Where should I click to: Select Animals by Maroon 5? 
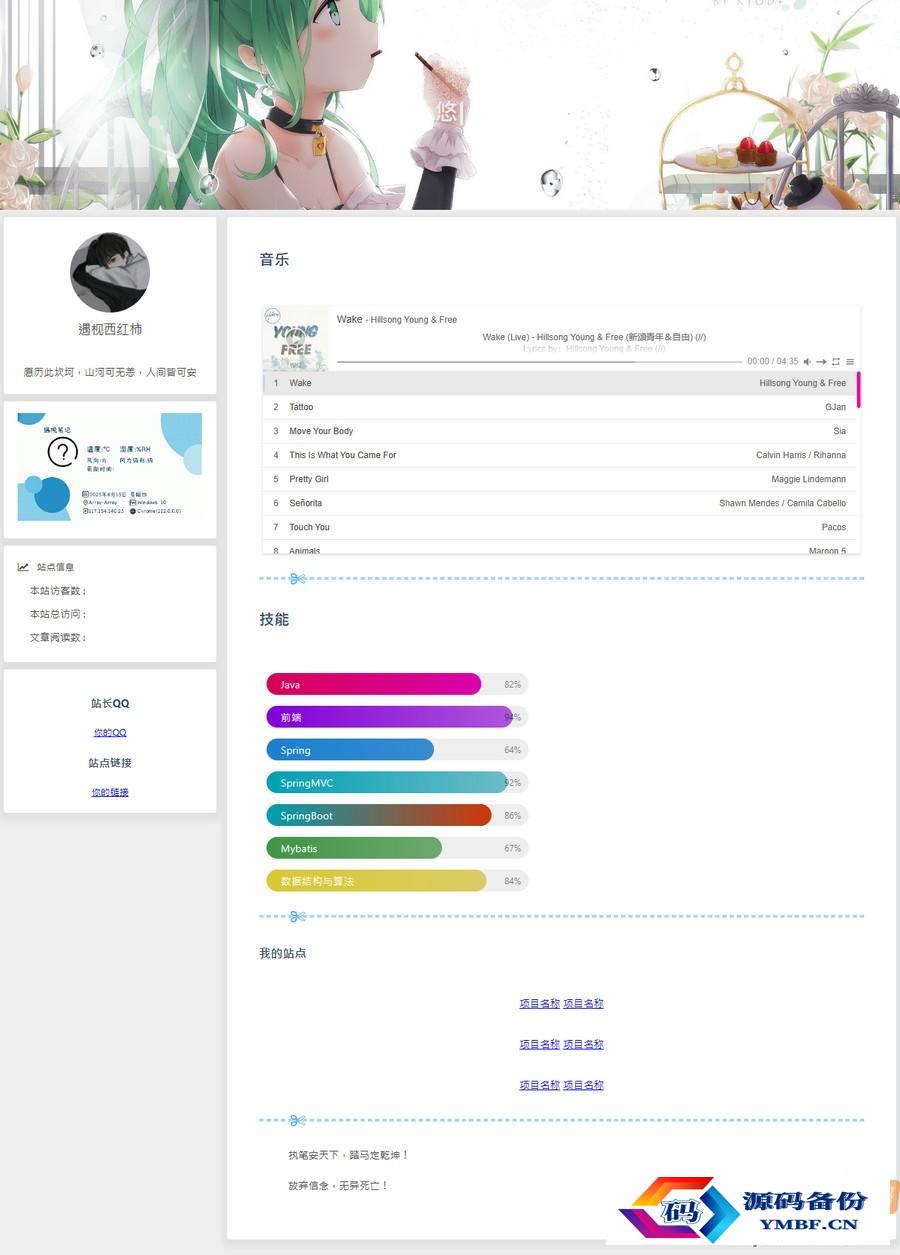(x=559, y=548)
